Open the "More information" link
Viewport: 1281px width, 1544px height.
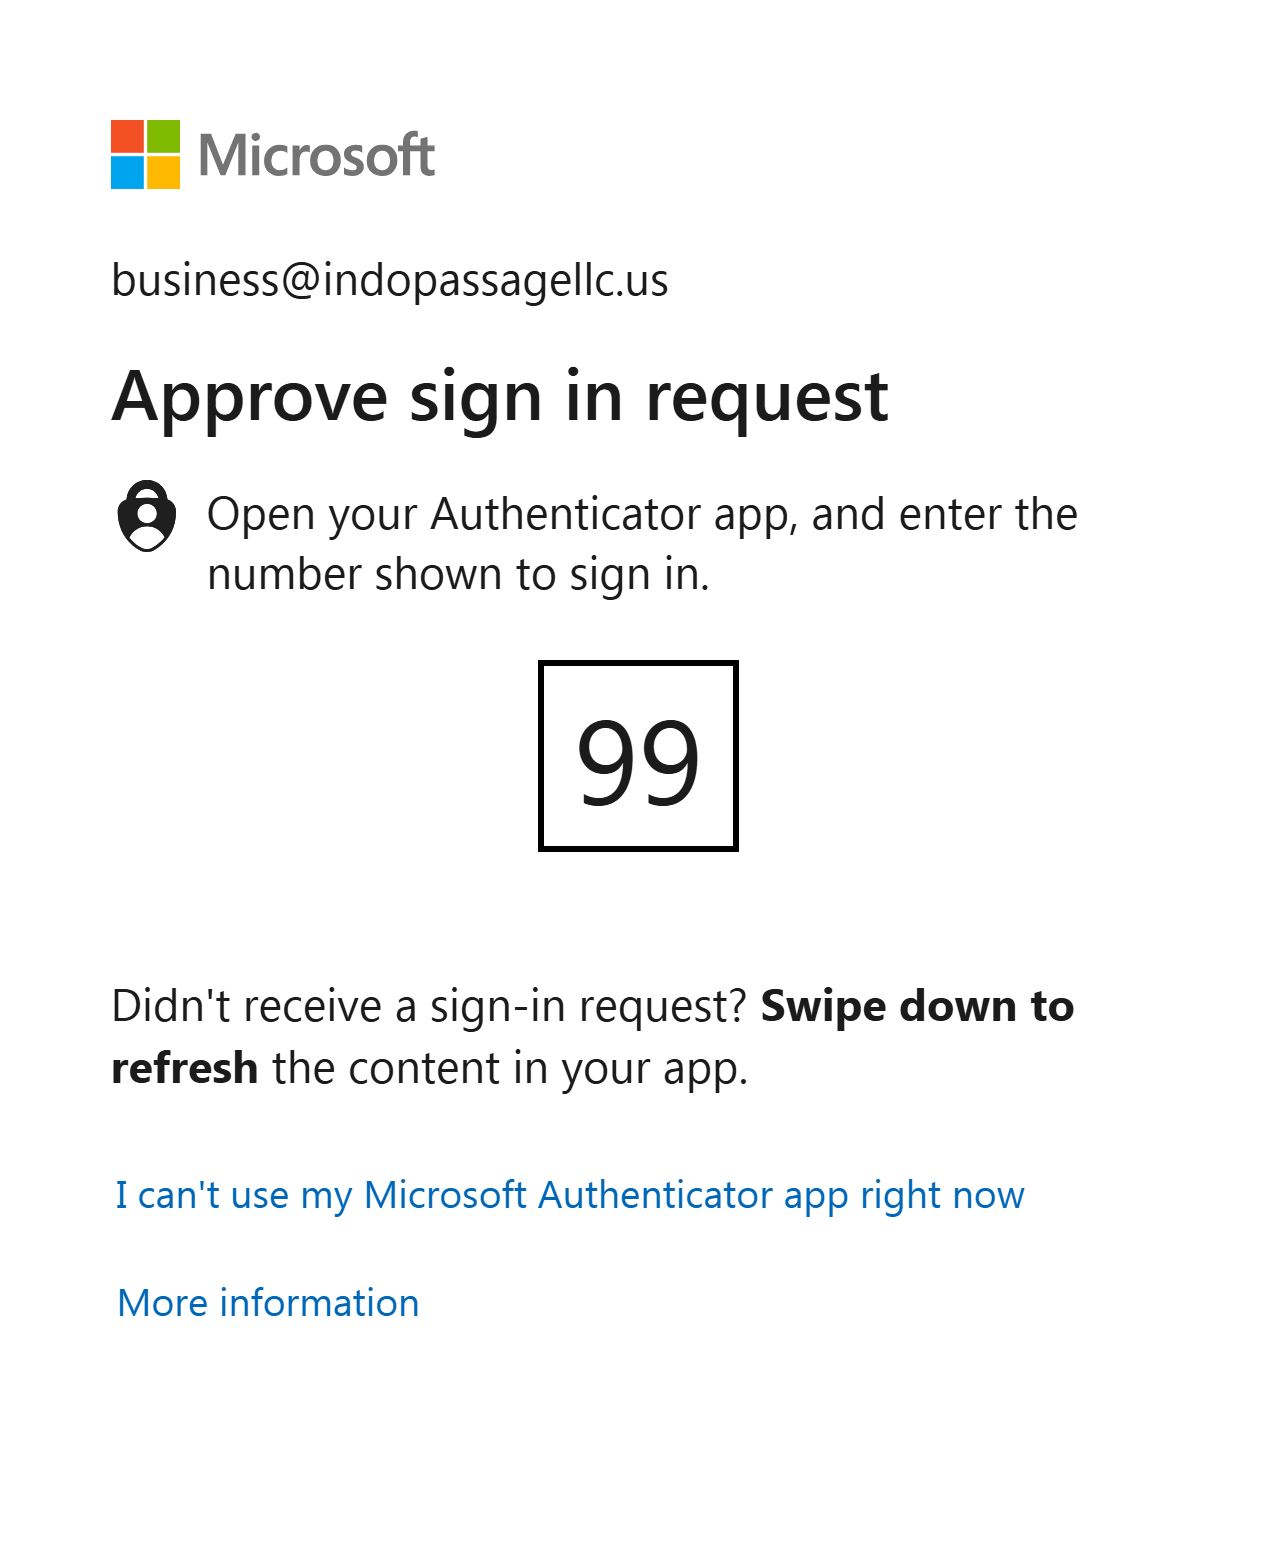(268, 1303)
